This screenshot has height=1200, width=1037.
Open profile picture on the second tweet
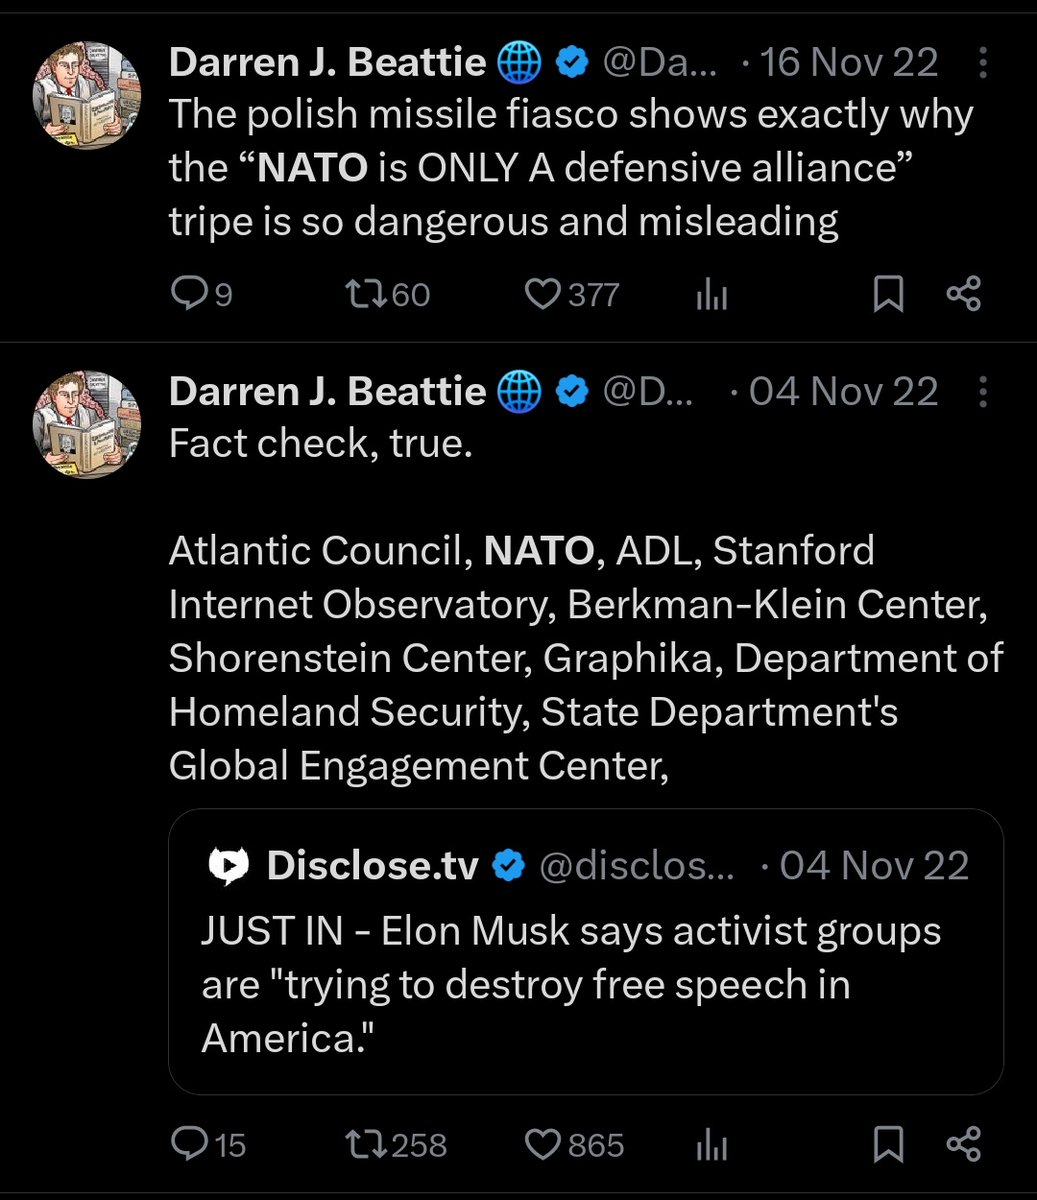pos(88,424)
